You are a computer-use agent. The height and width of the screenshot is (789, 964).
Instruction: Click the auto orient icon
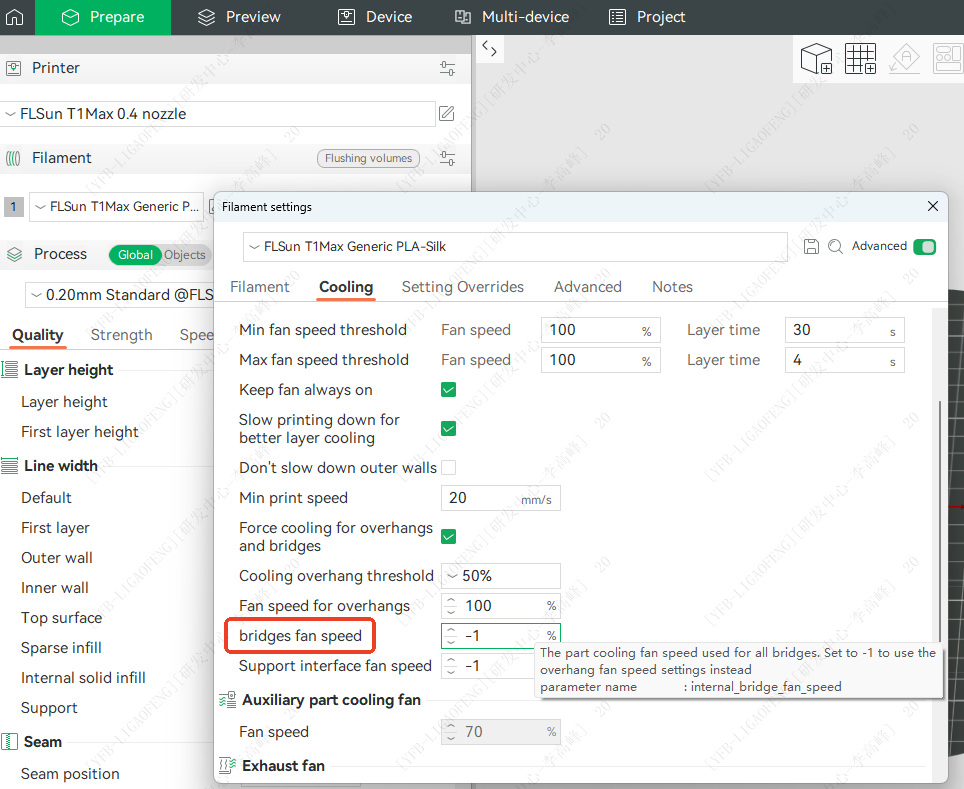click(x=904, y=58)
